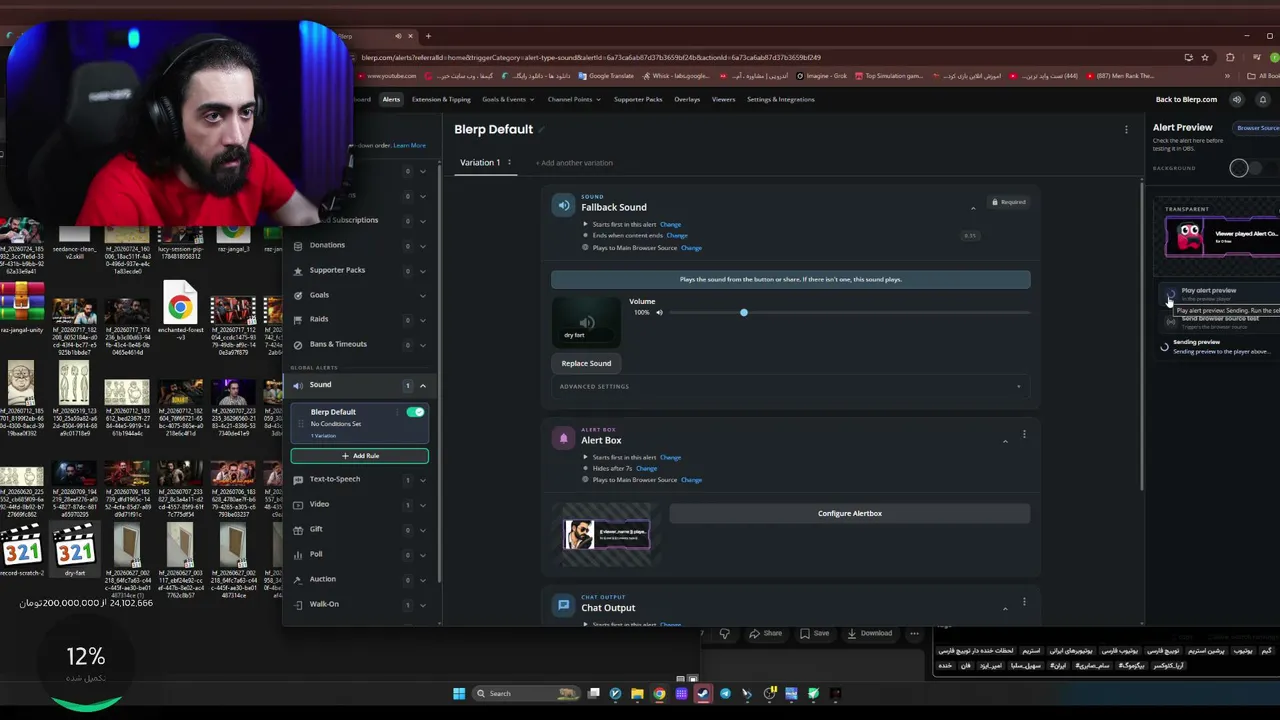Open Extension & Tipping tab
The image size is (1280, 720).
[441, 99]
